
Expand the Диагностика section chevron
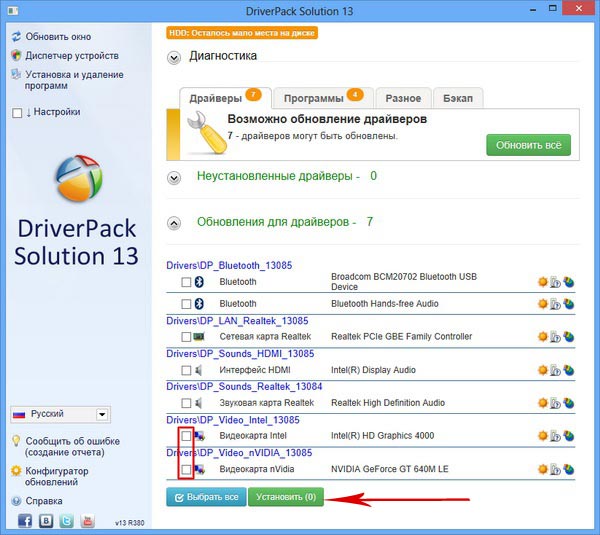click(174, 58)
